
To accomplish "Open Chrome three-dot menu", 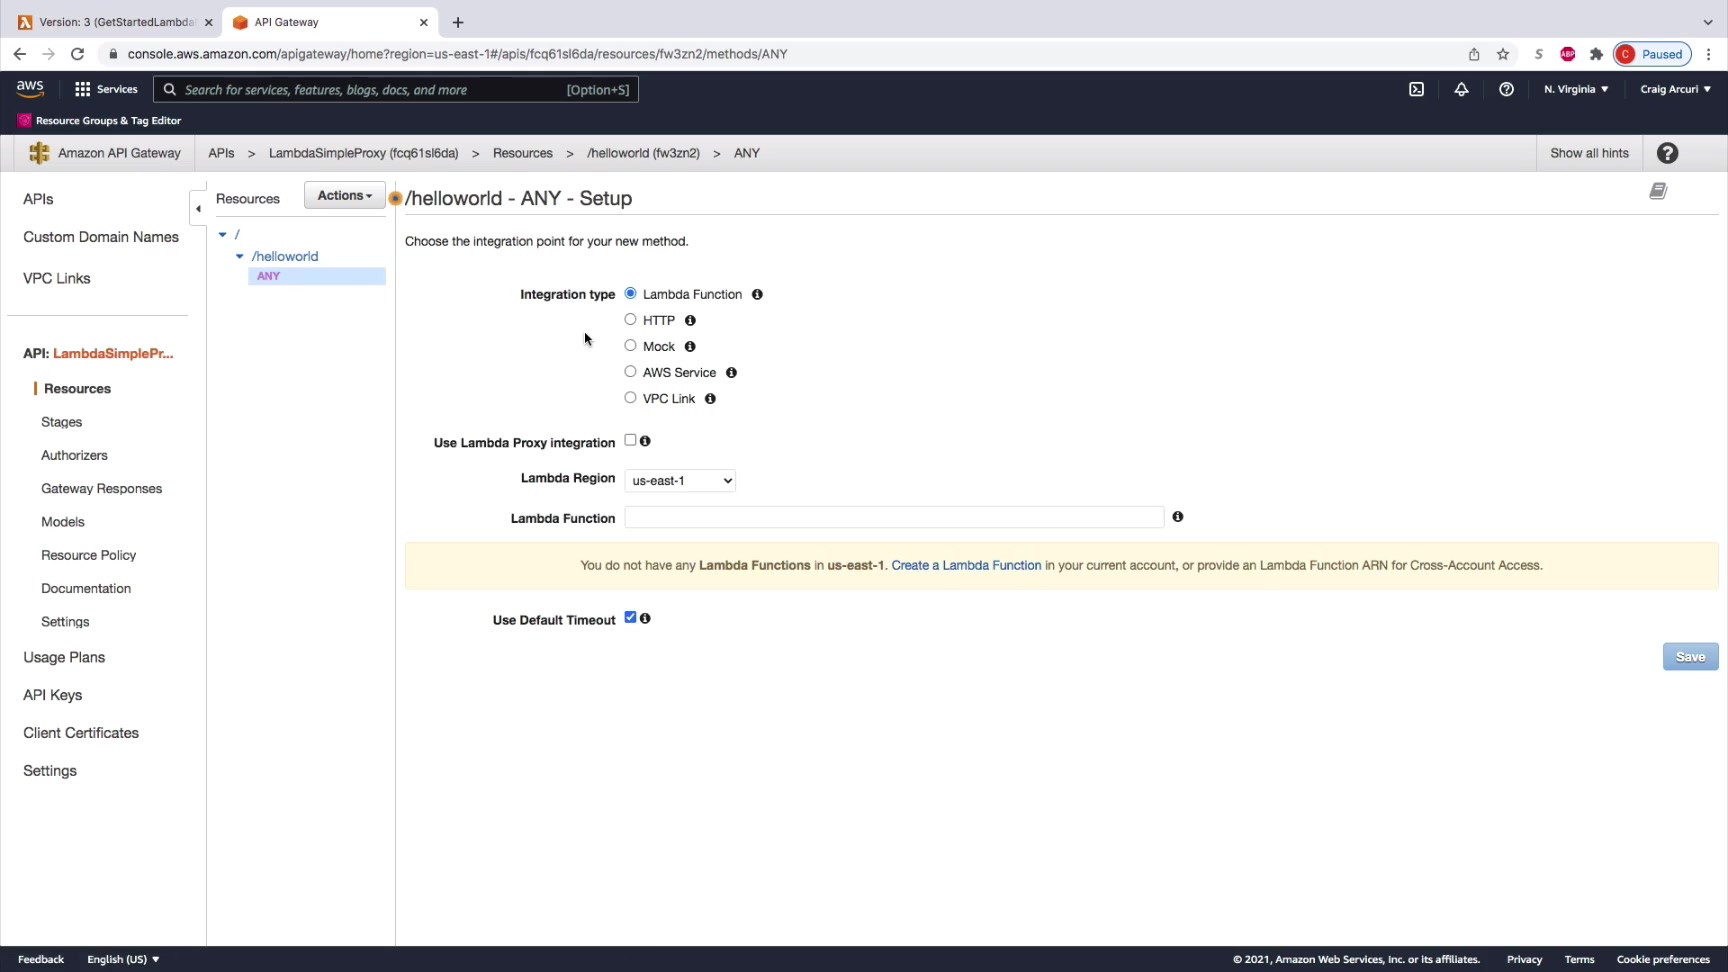I will click(1708, 54).
